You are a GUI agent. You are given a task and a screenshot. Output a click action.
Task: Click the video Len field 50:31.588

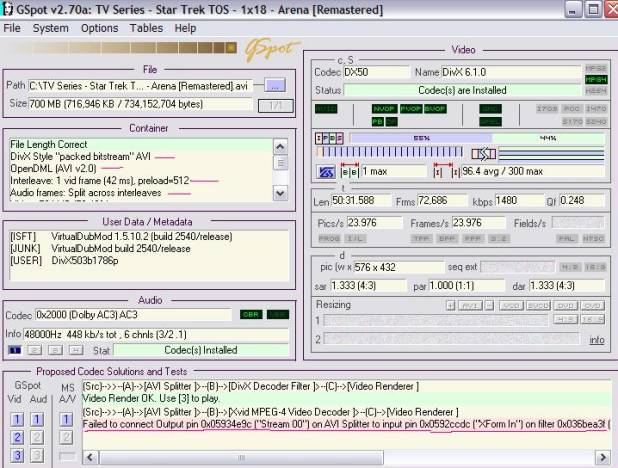361,200
